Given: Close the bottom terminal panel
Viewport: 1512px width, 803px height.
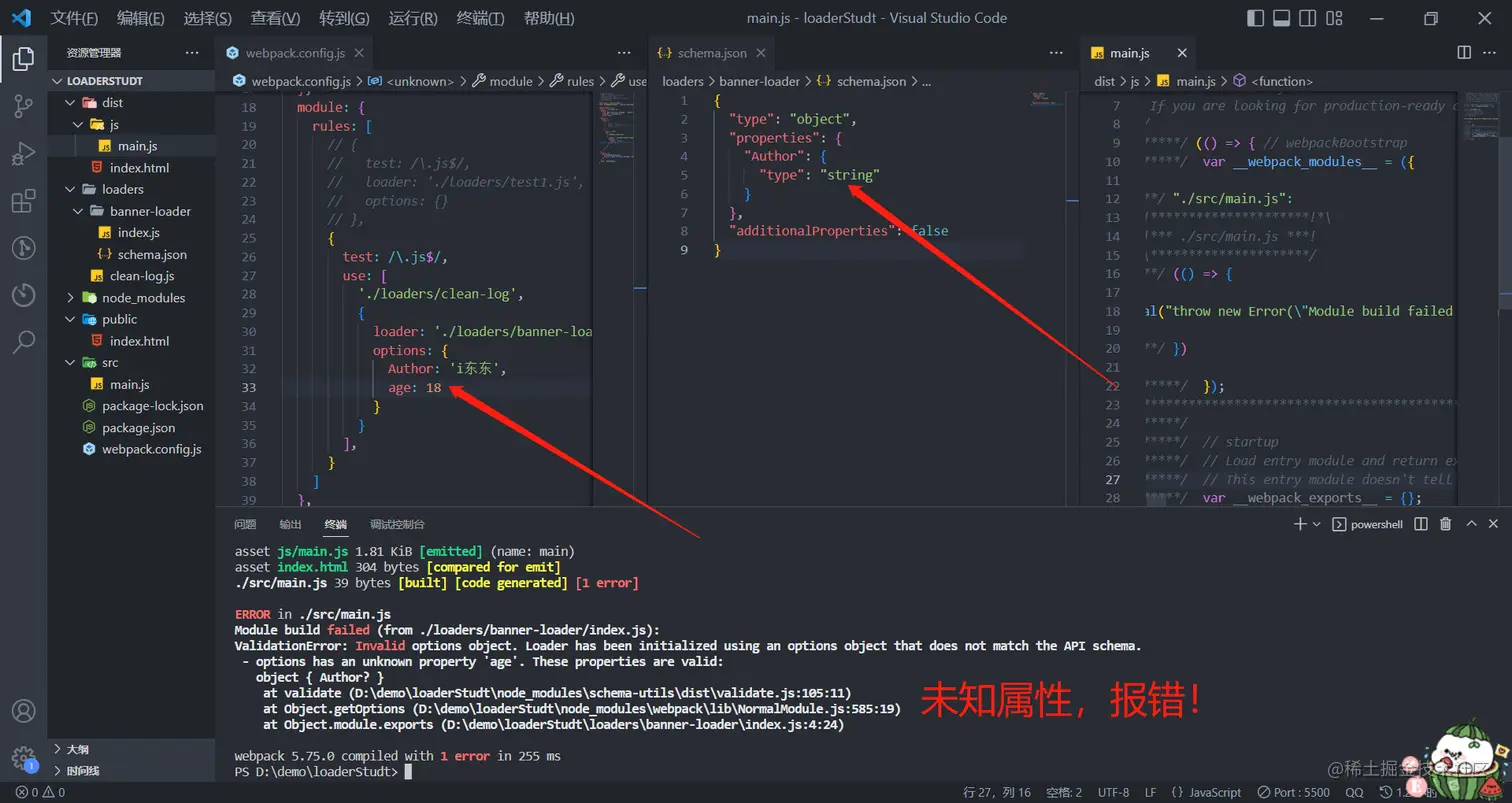Looking at the screenshot, I should [x=1493, y=524].
